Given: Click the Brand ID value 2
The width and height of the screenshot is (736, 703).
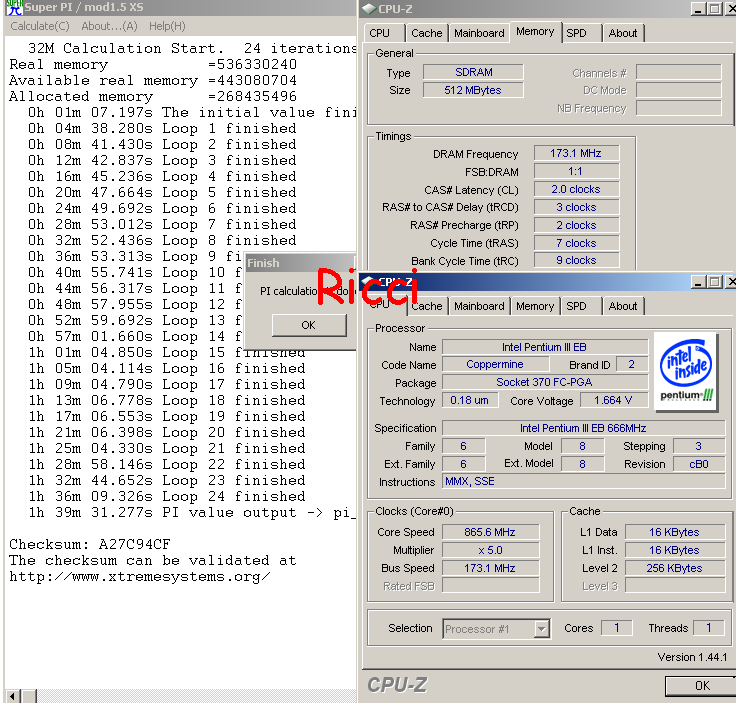Looking at the screenshot, I should click(632, 365).
